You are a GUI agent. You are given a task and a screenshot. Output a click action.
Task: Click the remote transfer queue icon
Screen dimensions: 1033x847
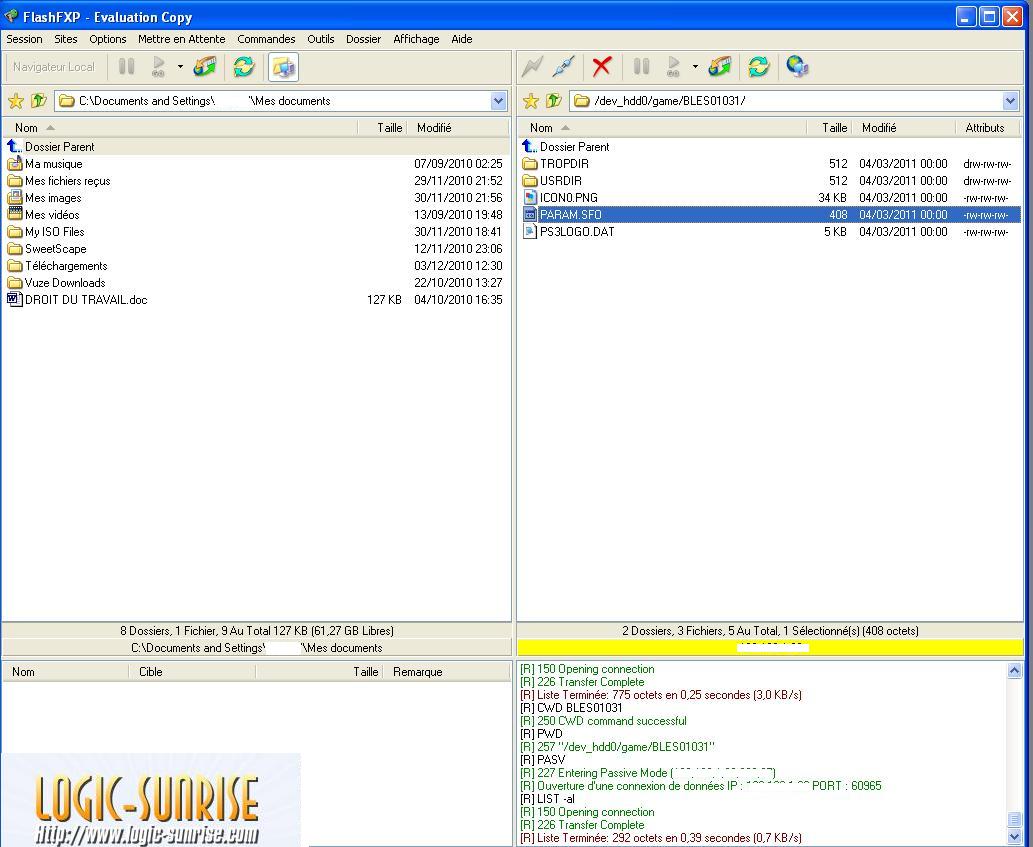click(719, 67)
